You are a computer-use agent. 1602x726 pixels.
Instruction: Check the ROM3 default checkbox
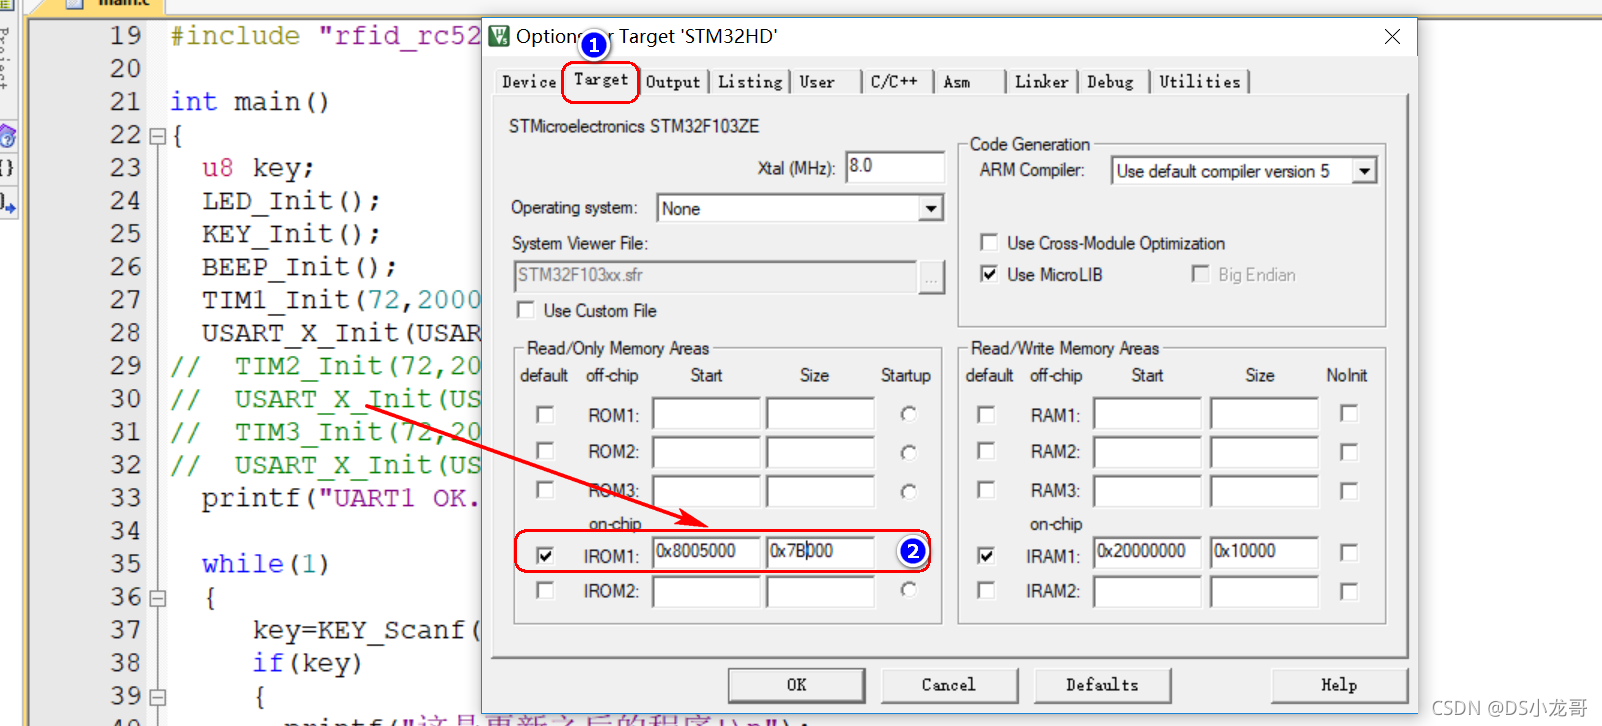tap(545, 489)
